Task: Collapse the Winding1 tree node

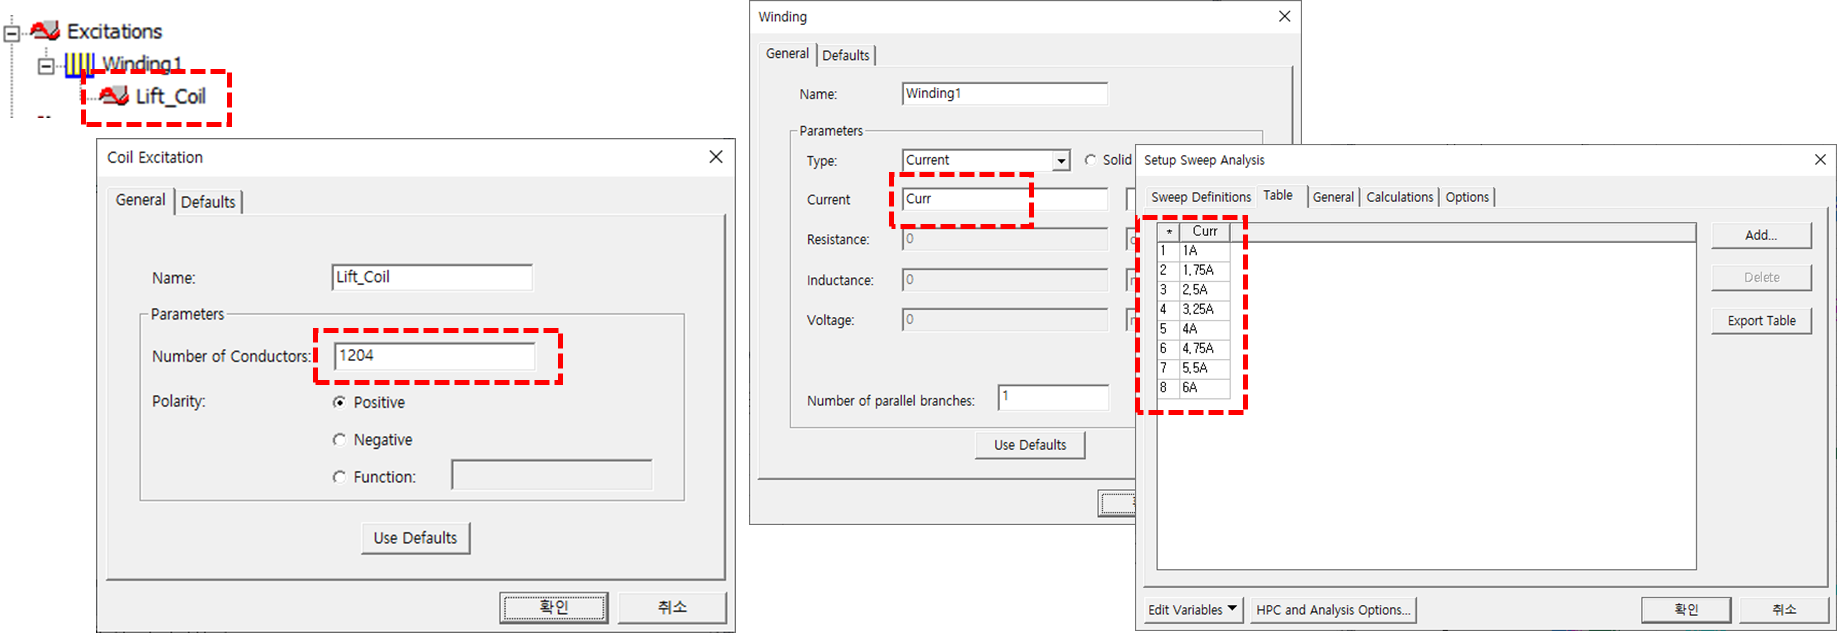Action: [45, 66]
